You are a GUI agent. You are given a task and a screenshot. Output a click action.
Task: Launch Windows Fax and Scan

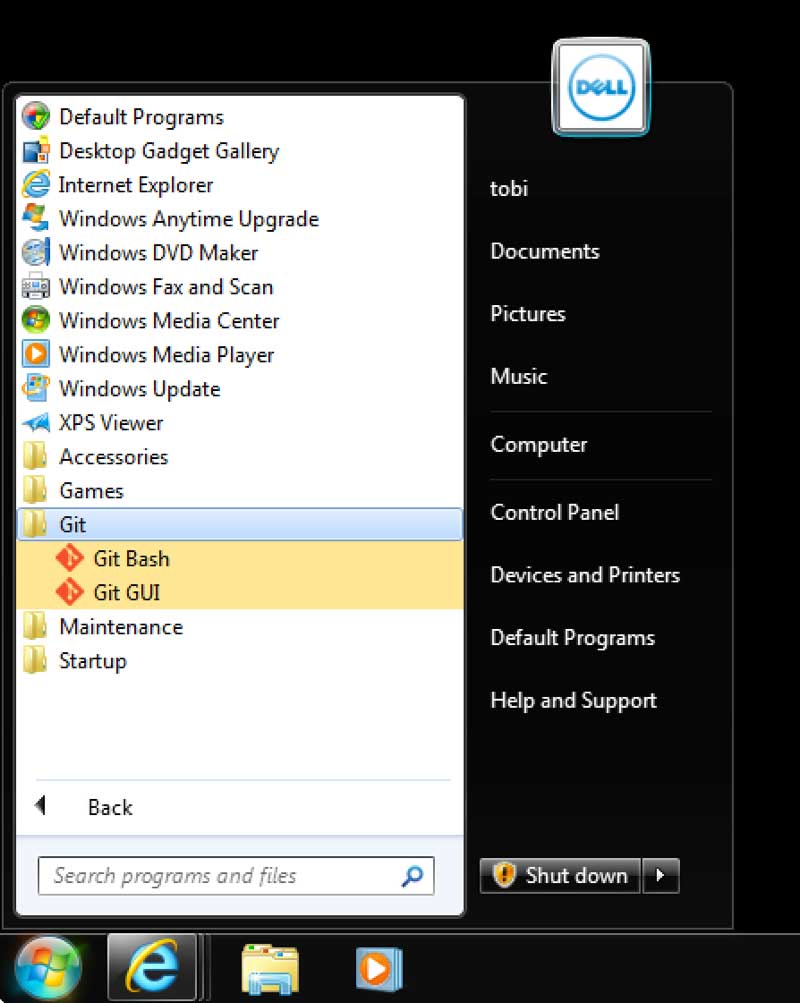pyautogui.click(x=165, y=287)
